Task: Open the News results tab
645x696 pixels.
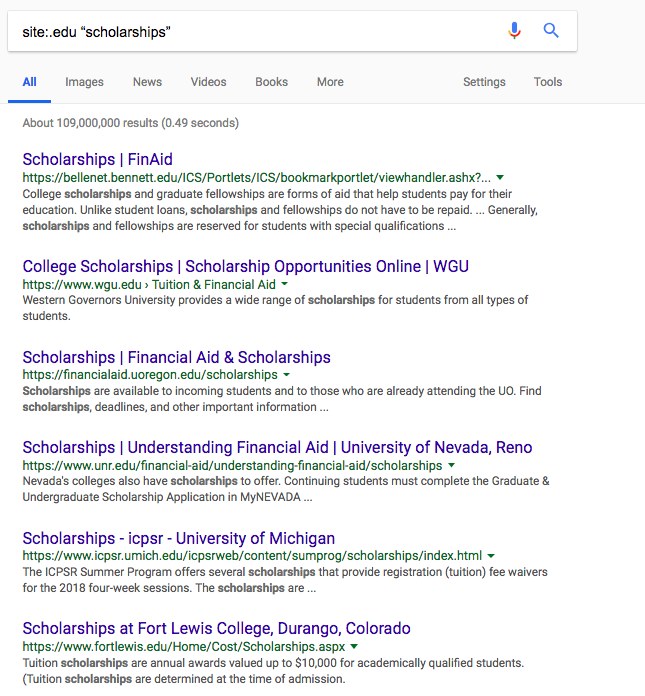Action: (x=147, y=82)
